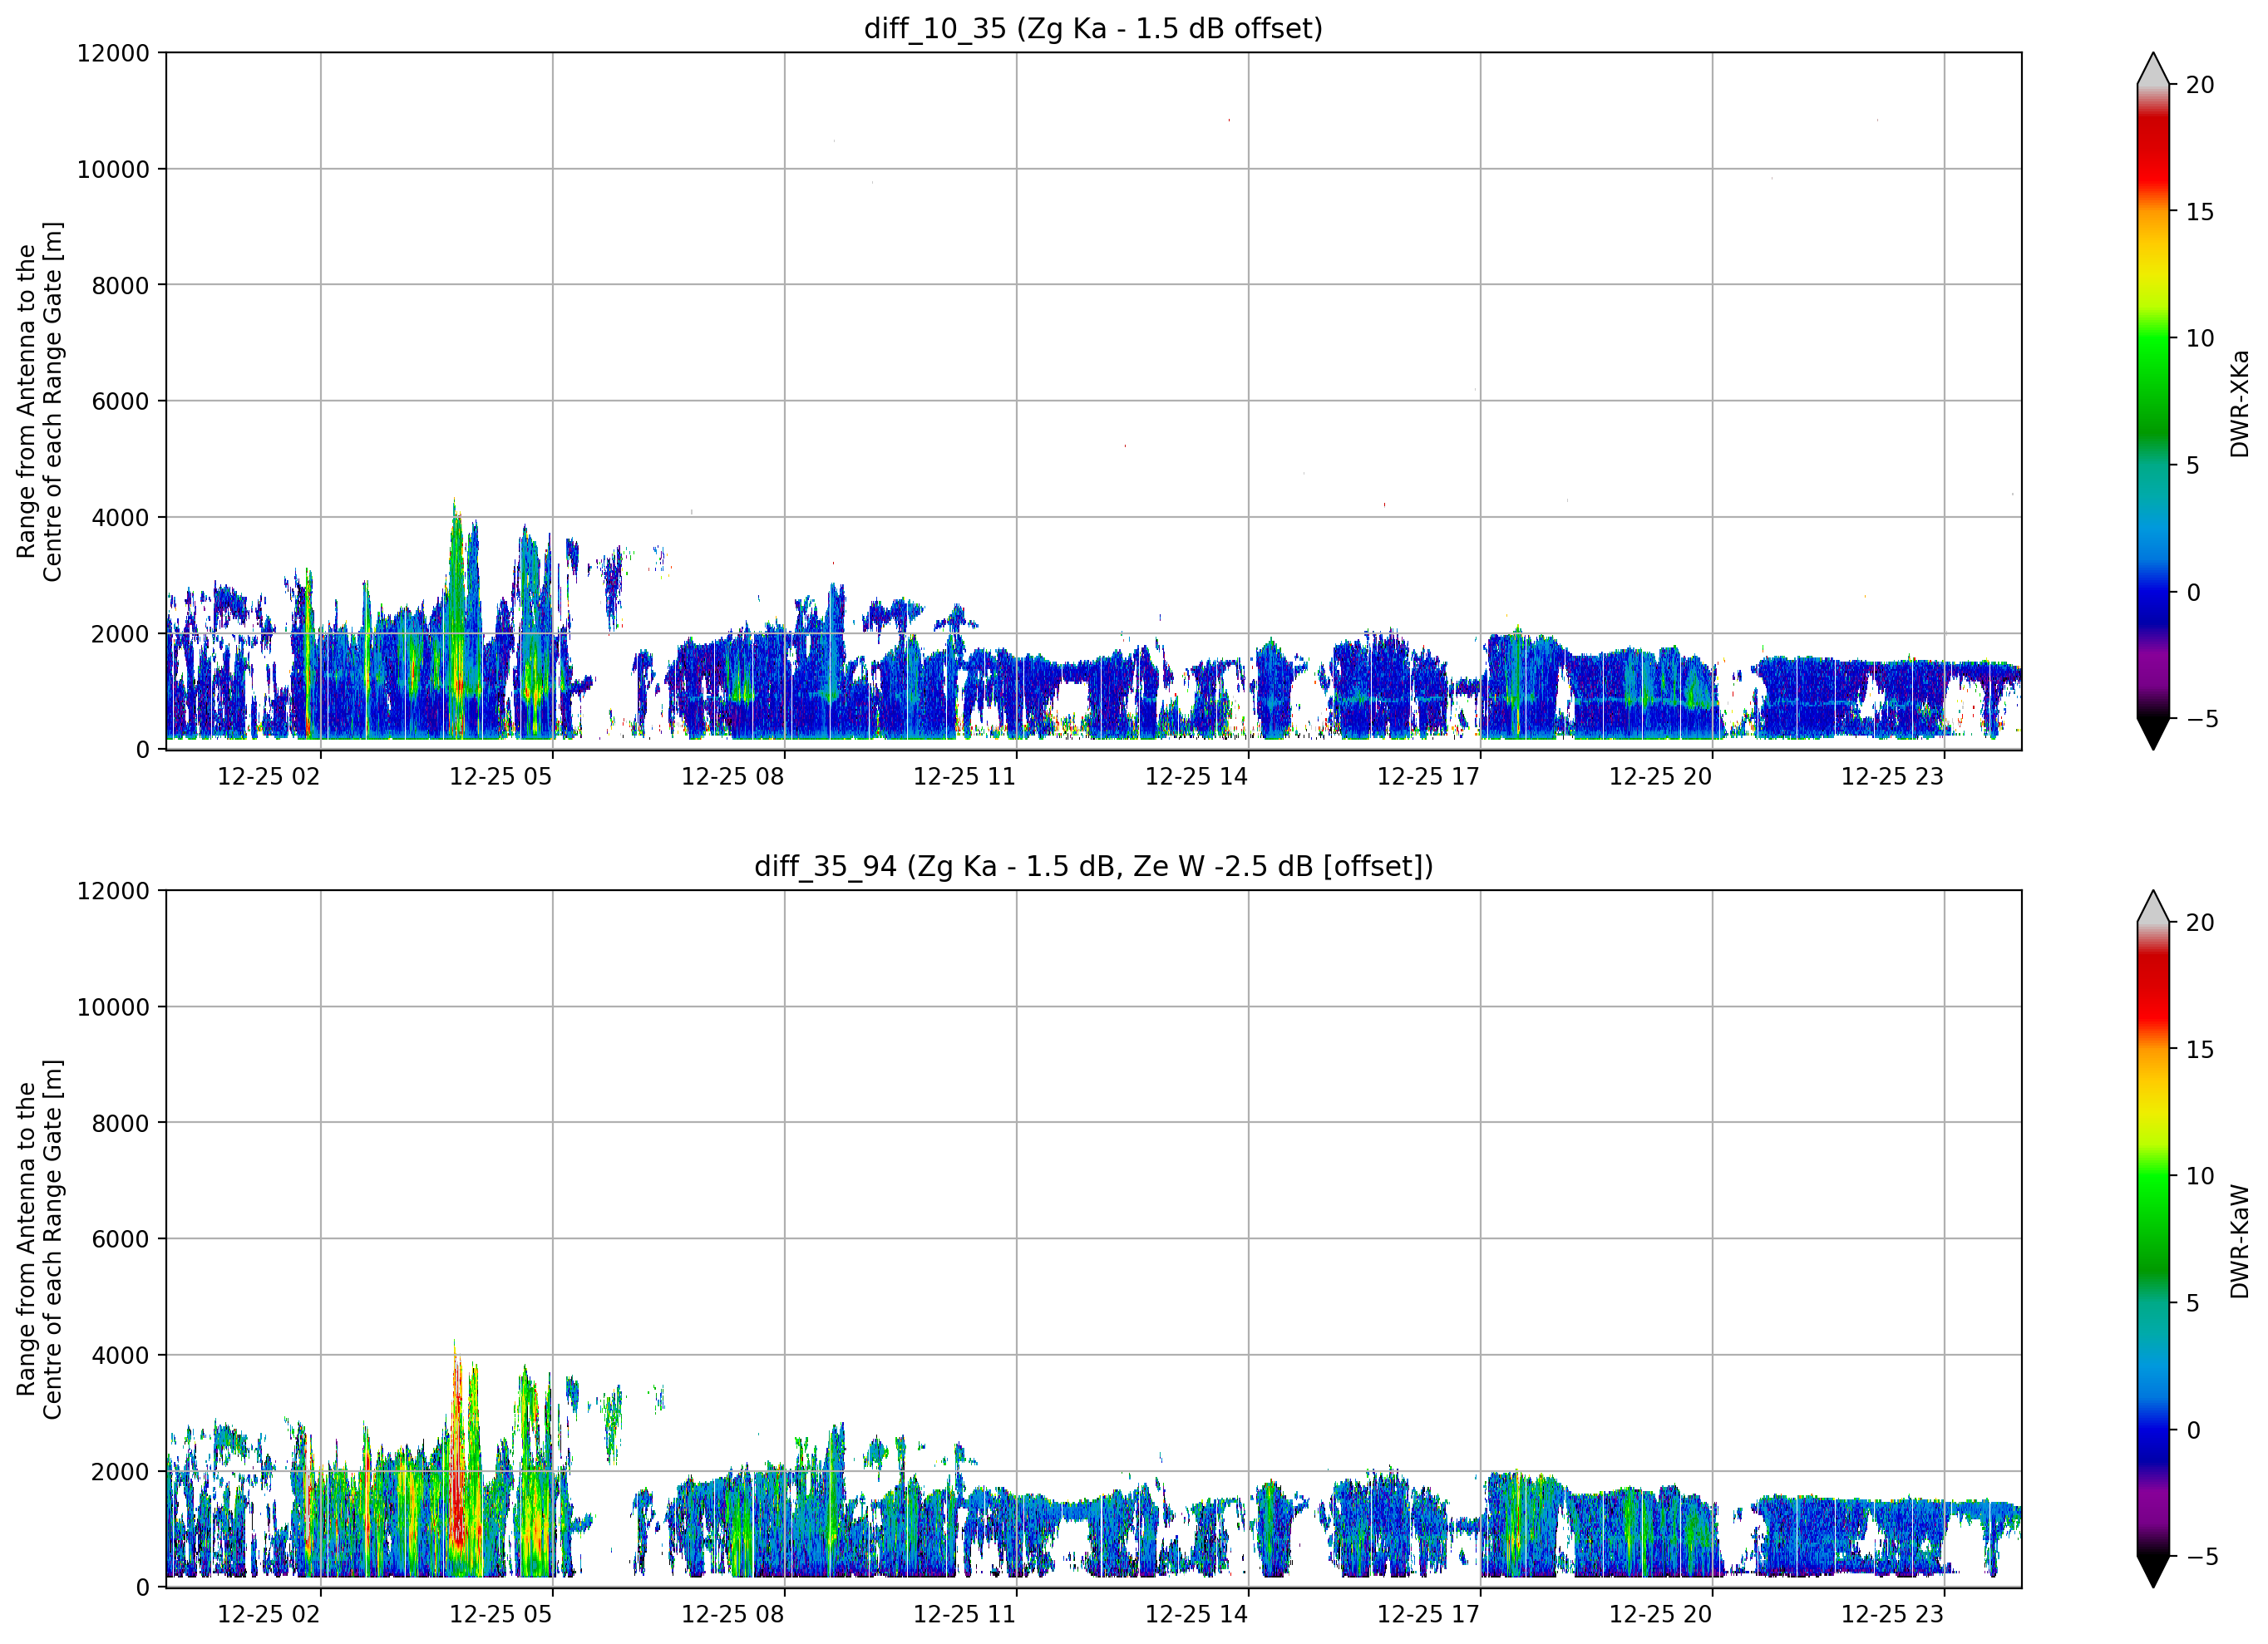
Task: Click the 10000 y-tick of diff_35_94 plot
Action: click(x=113, y=1008)
